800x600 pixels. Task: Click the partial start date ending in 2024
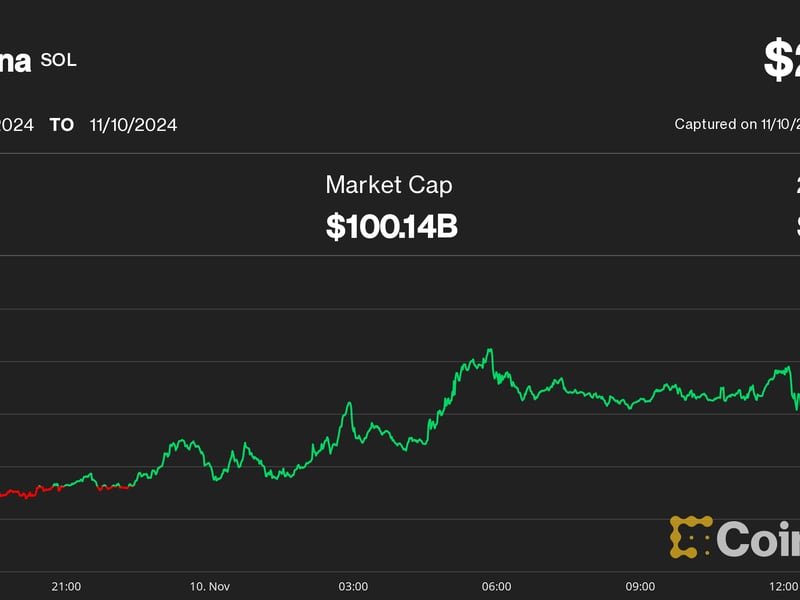click(16, 125)
